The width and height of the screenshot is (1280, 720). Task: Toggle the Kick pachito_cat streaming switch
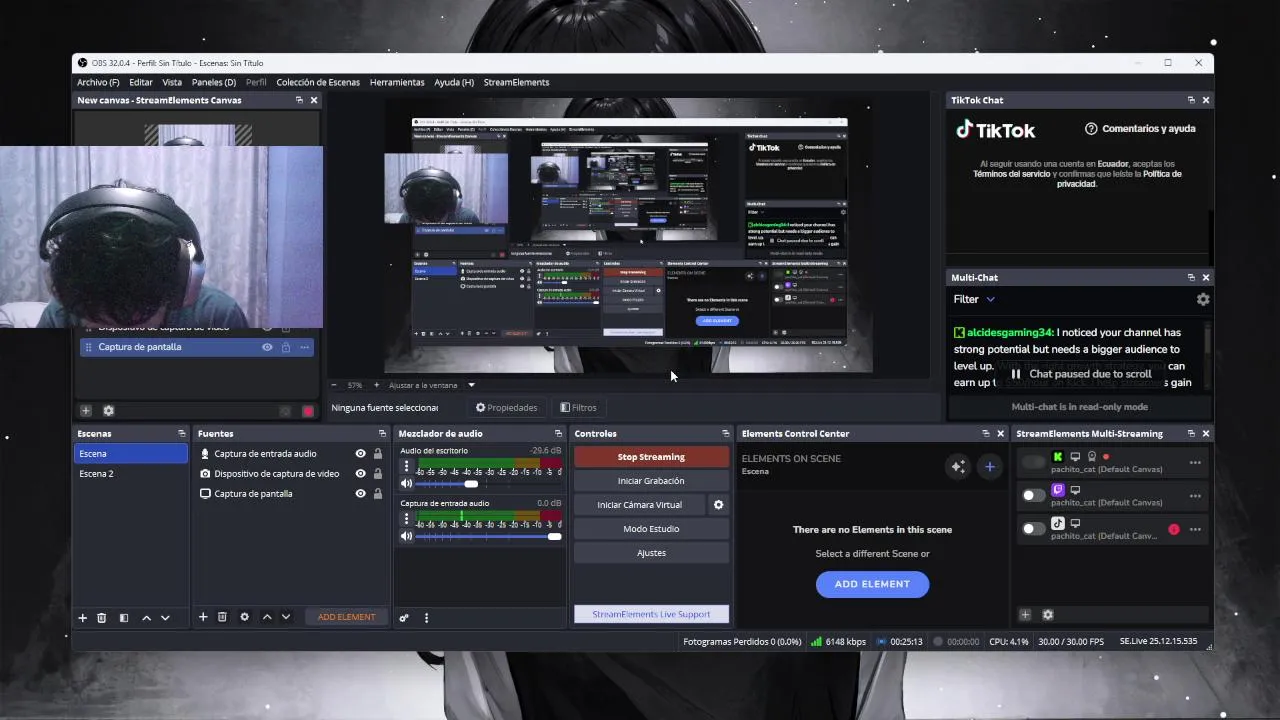coord(1033,462)
